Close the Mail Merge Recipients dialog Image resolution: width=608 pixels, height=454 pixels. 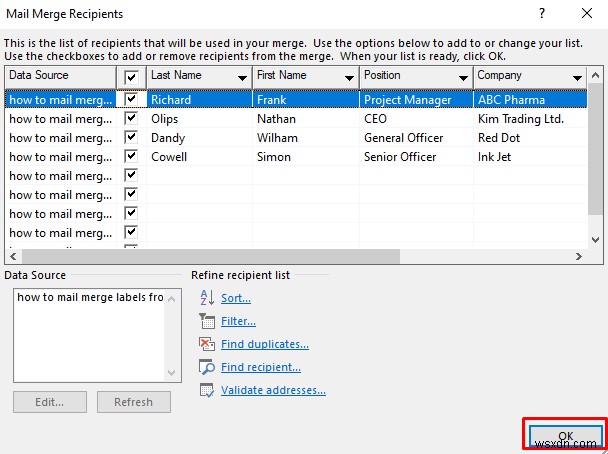[587, 14]
